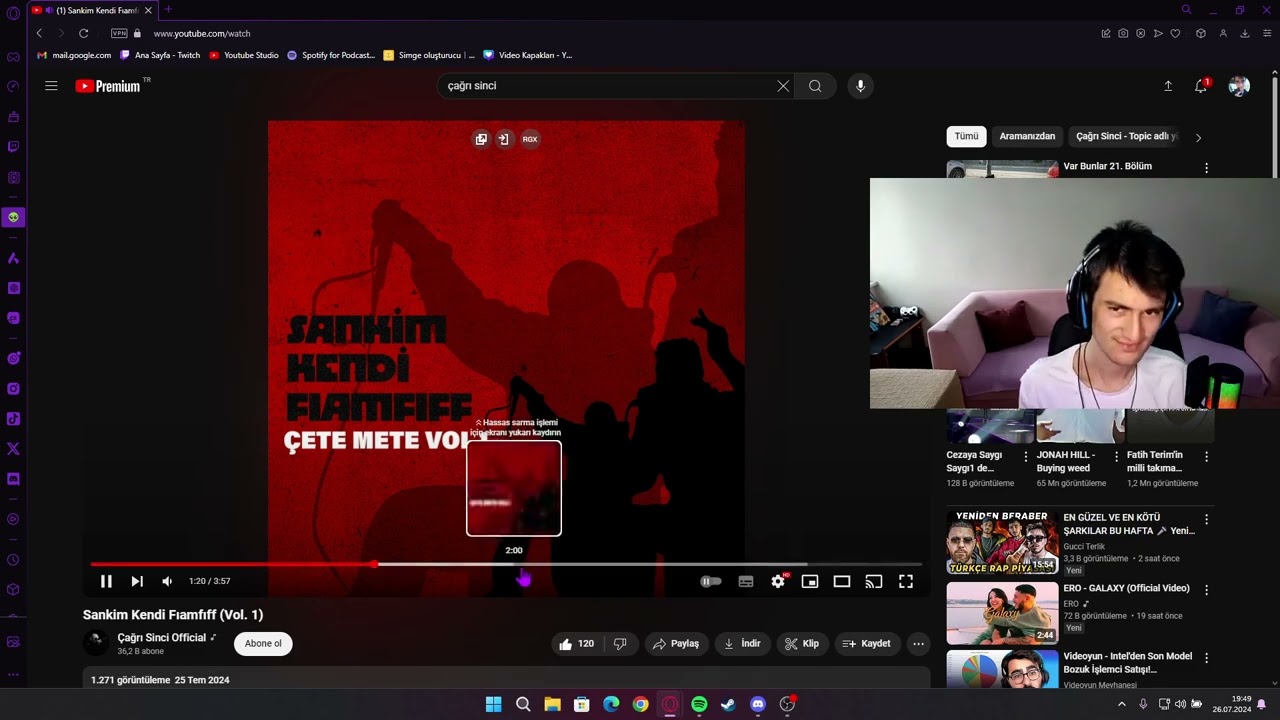
Task: Open Spotify from the taskbar
Action: click(x=699, y=704)
